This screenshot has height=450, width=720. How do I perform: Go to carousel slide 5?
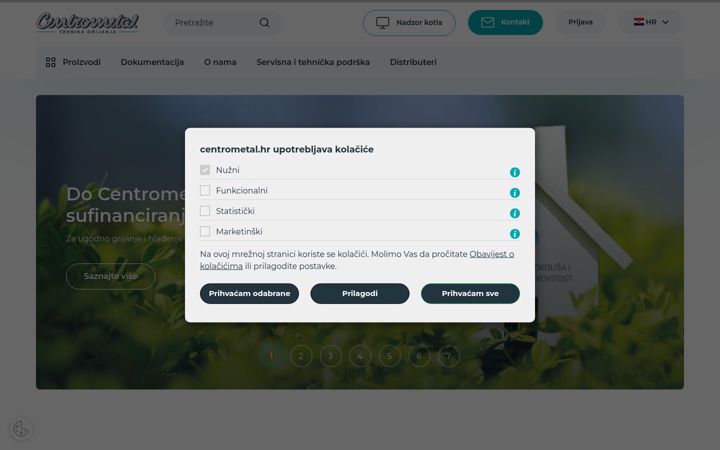[x=389, y=356]
